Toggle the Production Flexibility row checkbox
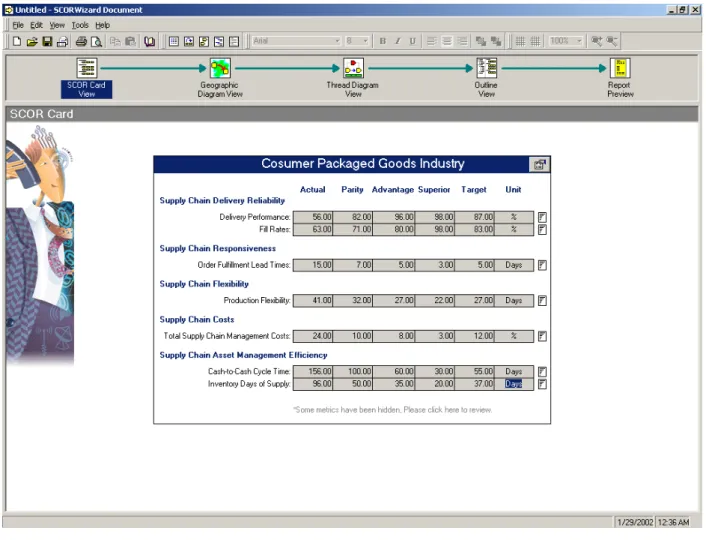 [x=542, y=301]
